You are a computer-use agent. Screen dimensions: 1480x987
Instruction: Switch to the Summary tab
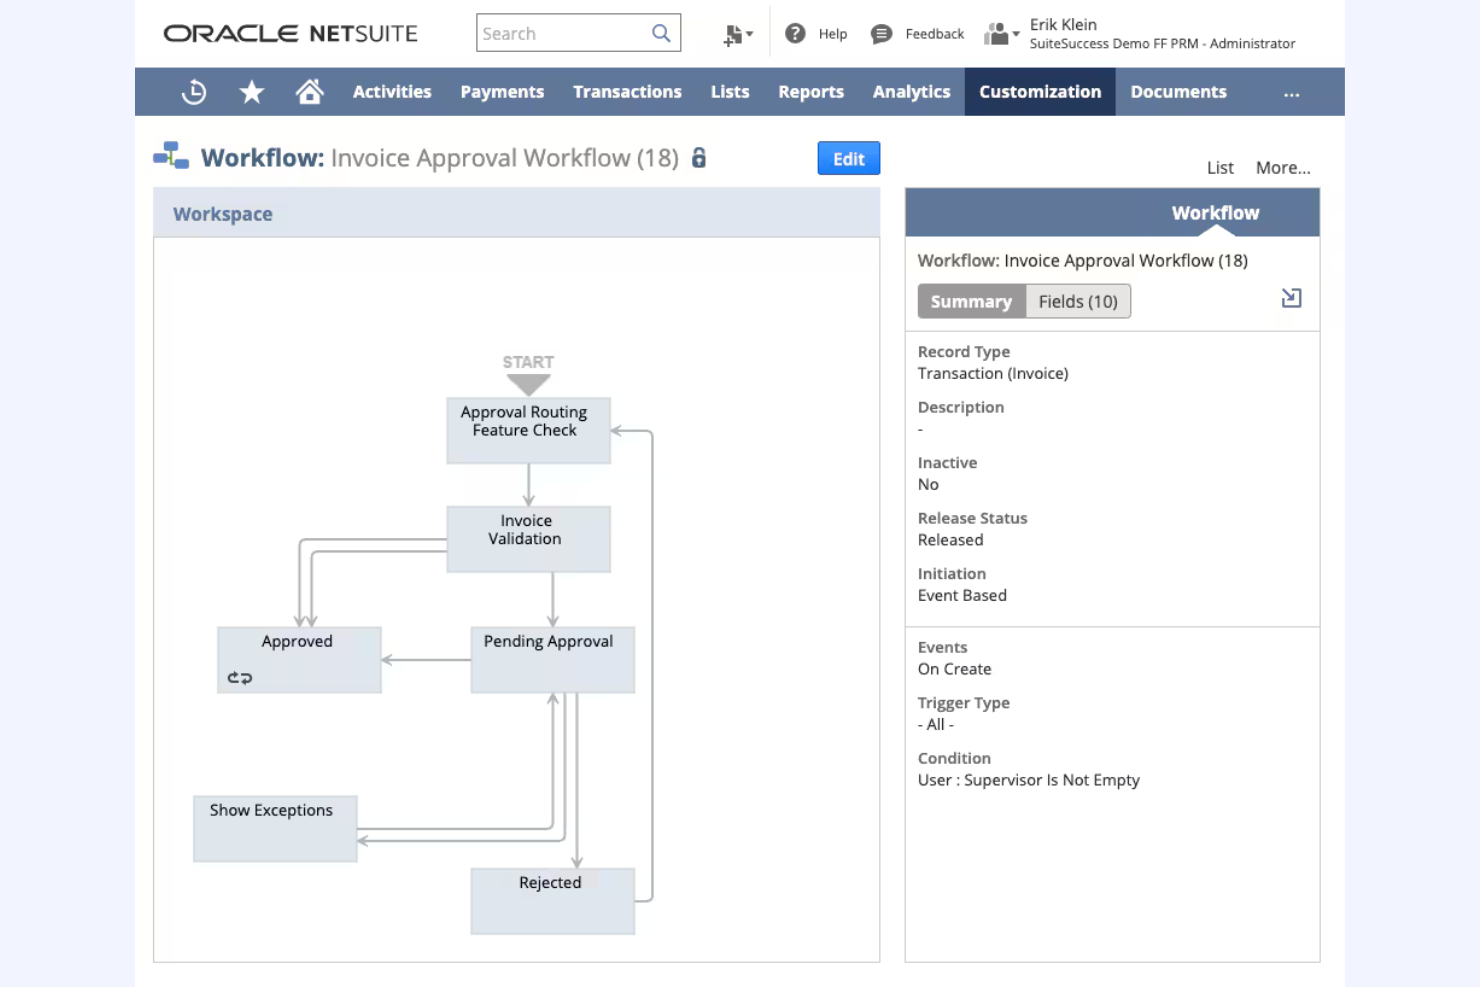point(972,301)
